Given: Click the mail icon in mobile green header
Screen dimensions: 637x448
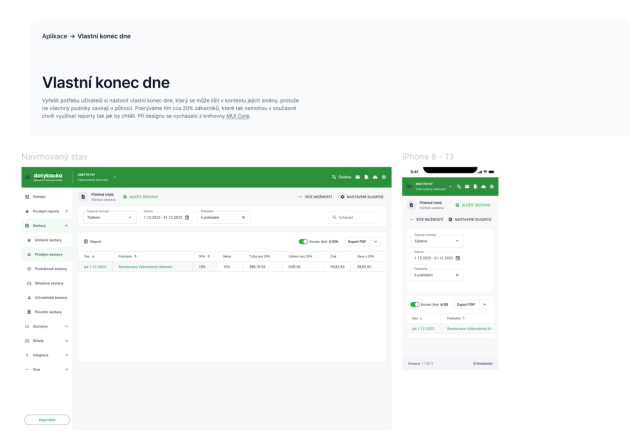Looking at the screenshot, I should (467, 187).
